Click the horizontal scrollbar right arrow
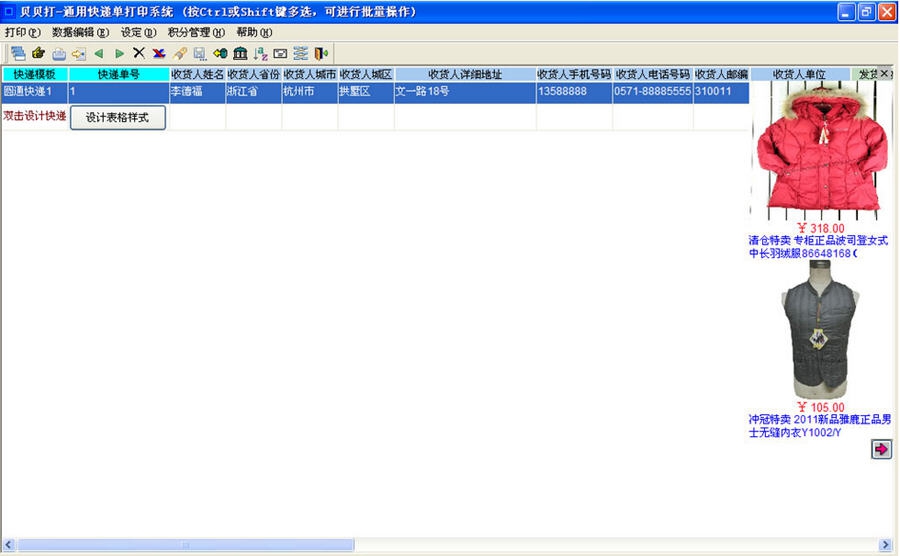This screenshot has height=556, width=900. tap(885, 545)
